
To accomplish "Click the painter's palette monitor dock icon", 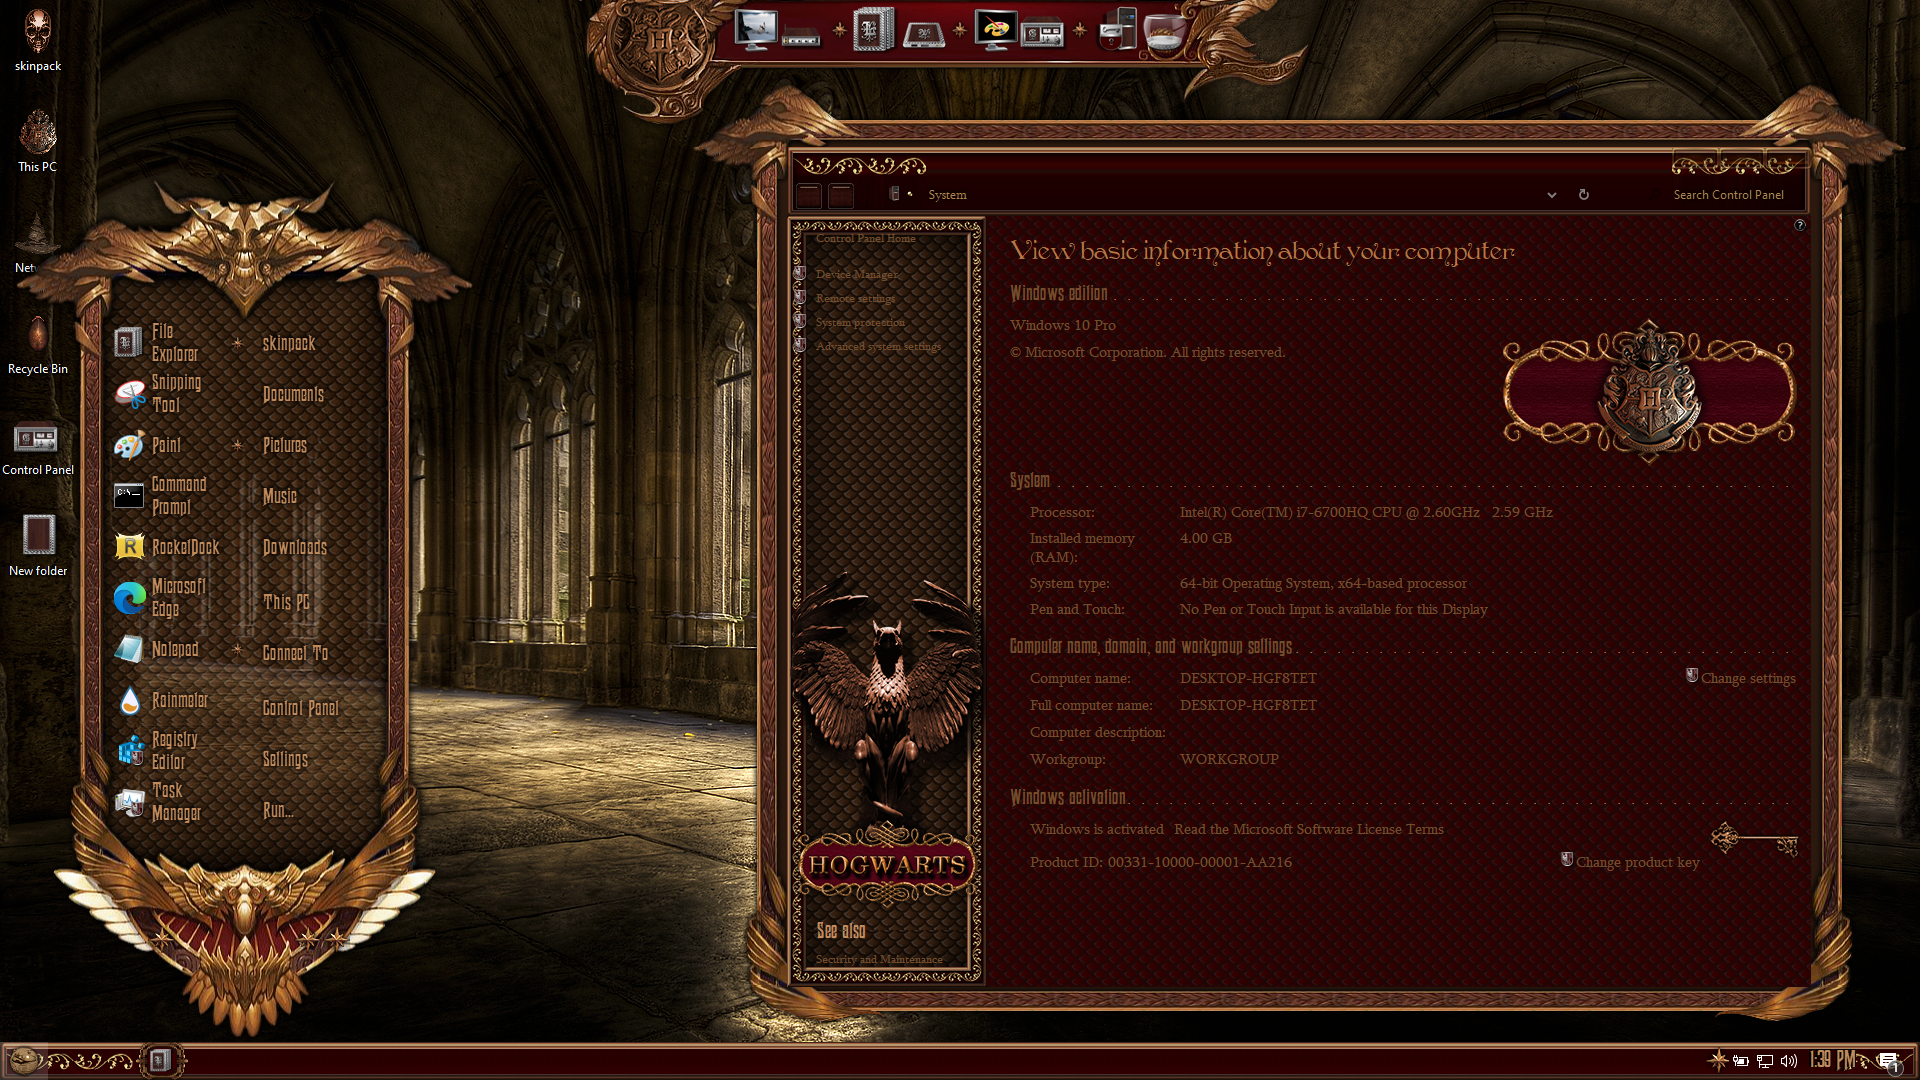I will [995, 30].
